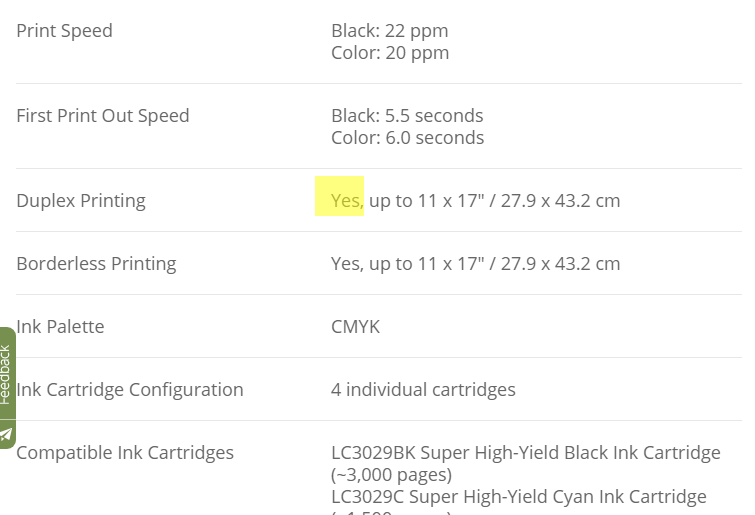Click LC3029BK Super High-Yield Black Ink Cartridge
755x515 pixels.
tap(526, 453)
